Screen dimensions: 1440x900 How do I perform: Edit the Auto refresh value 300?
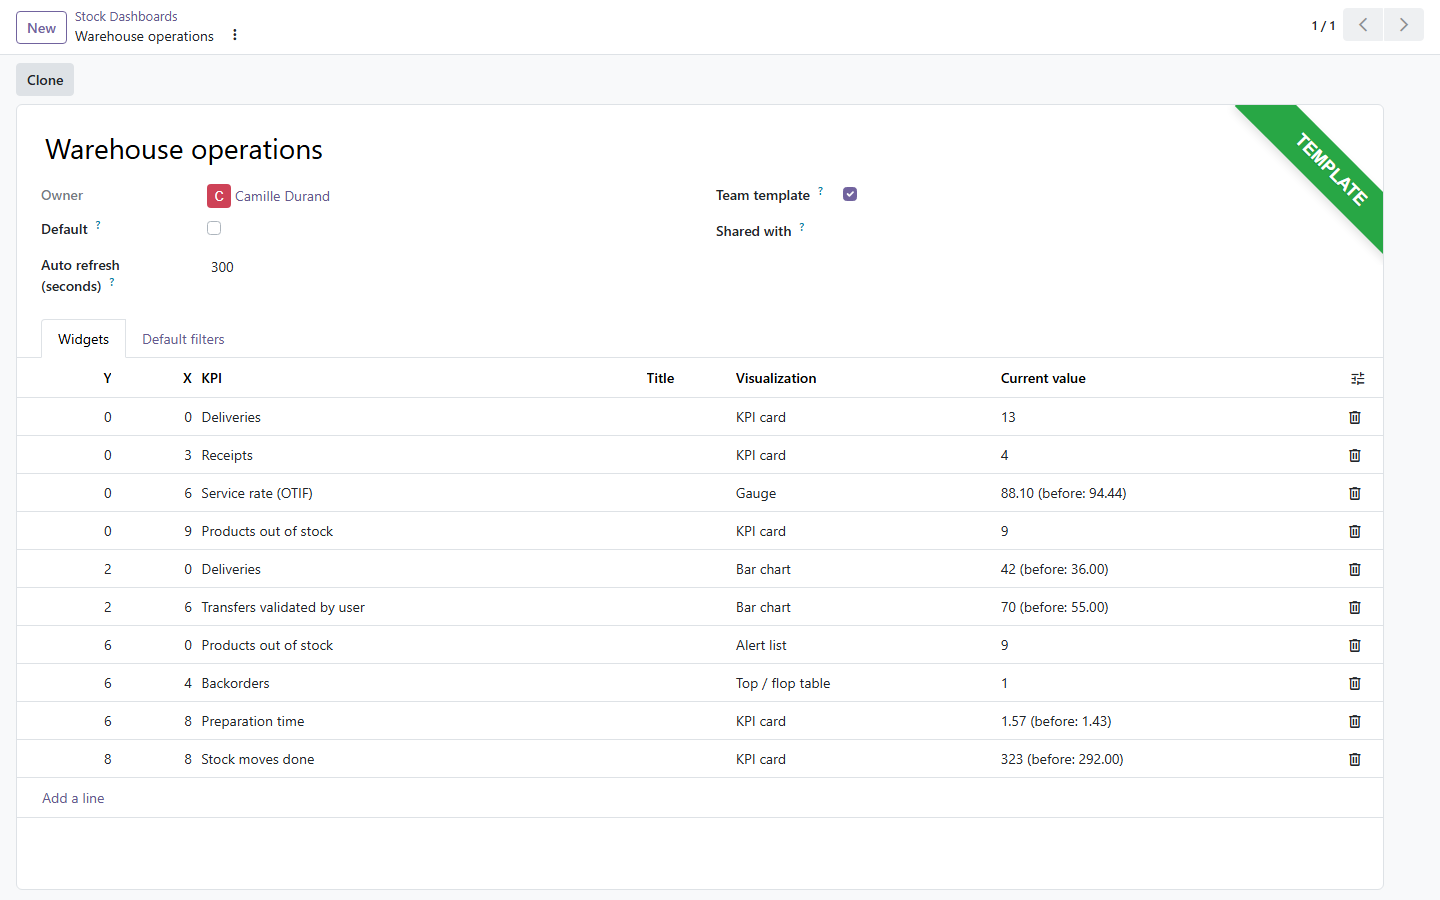coord(445,267)
